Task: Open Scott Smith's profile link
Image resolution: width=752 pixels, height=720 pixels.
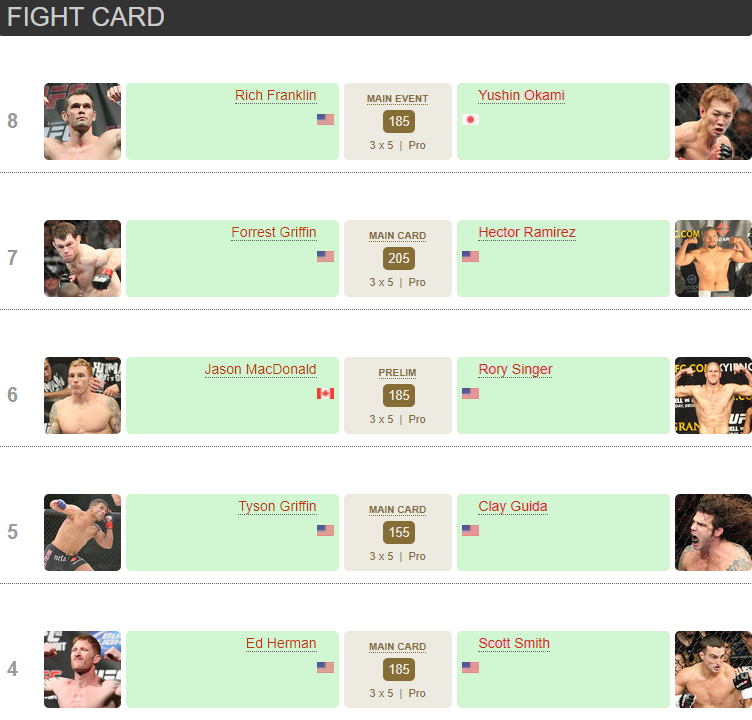Action: [x=513, y=643]
